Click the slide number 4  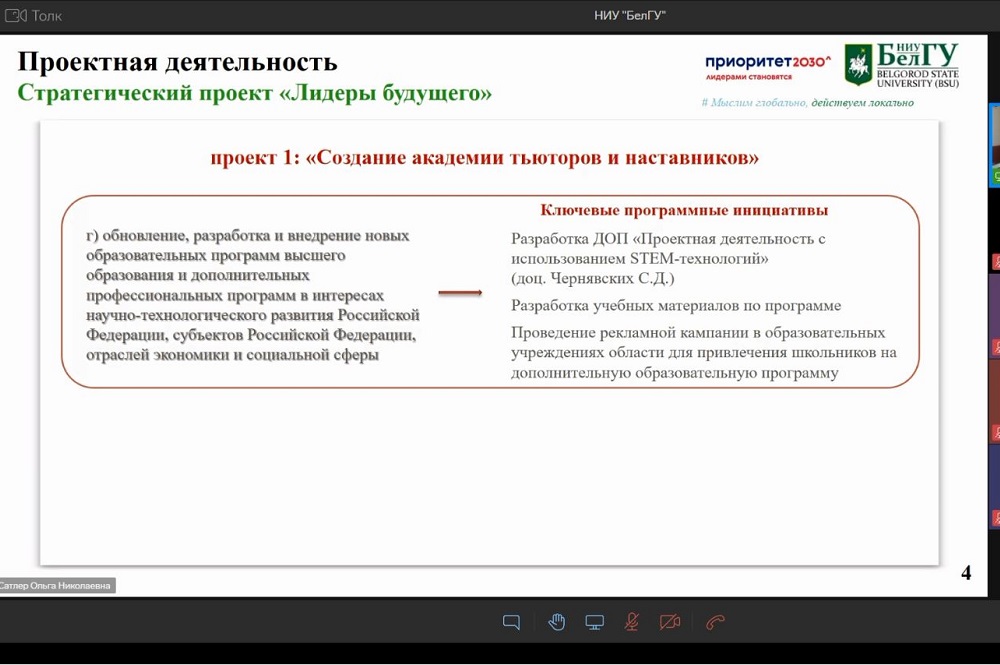click(x=965, y=573)
